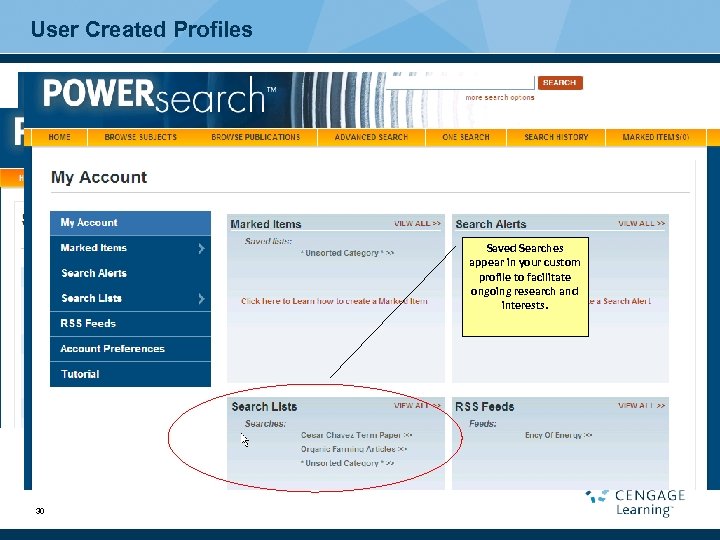Click the create a Search Alert link
This screenshot has width=720, height=540.
point(620,301)
